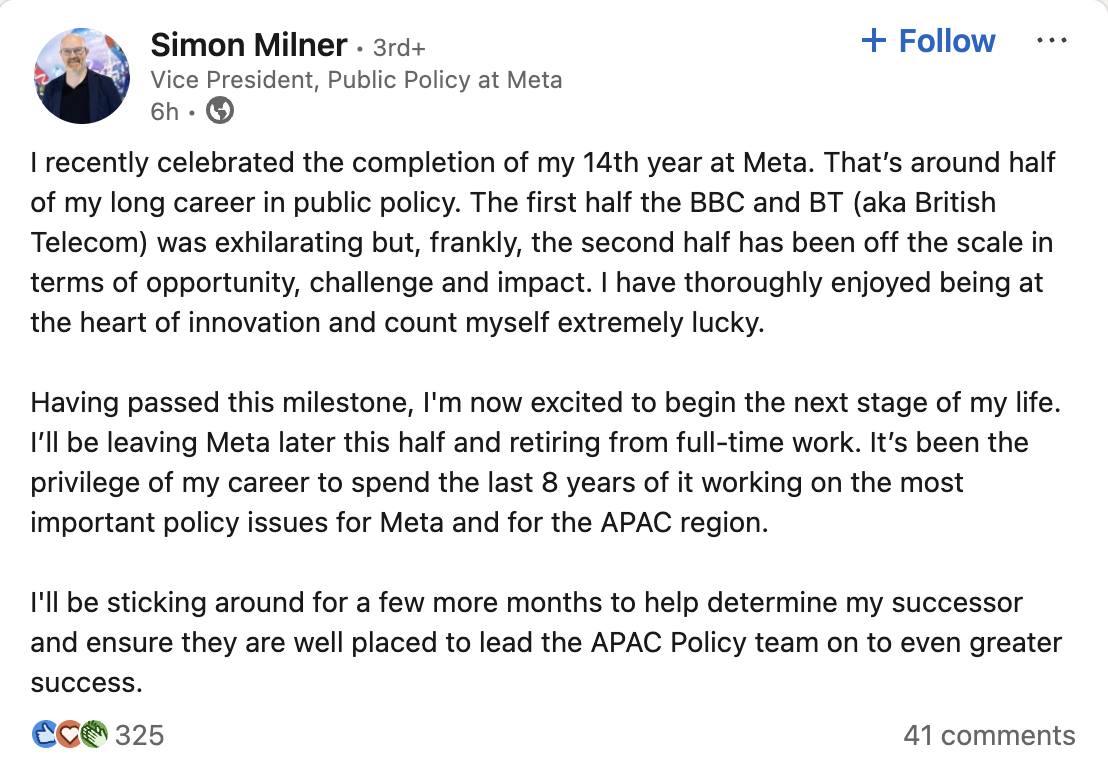Toggle following Simon Milner
1108x764 pixels.
pyautogui.click(x=928, y=41)
